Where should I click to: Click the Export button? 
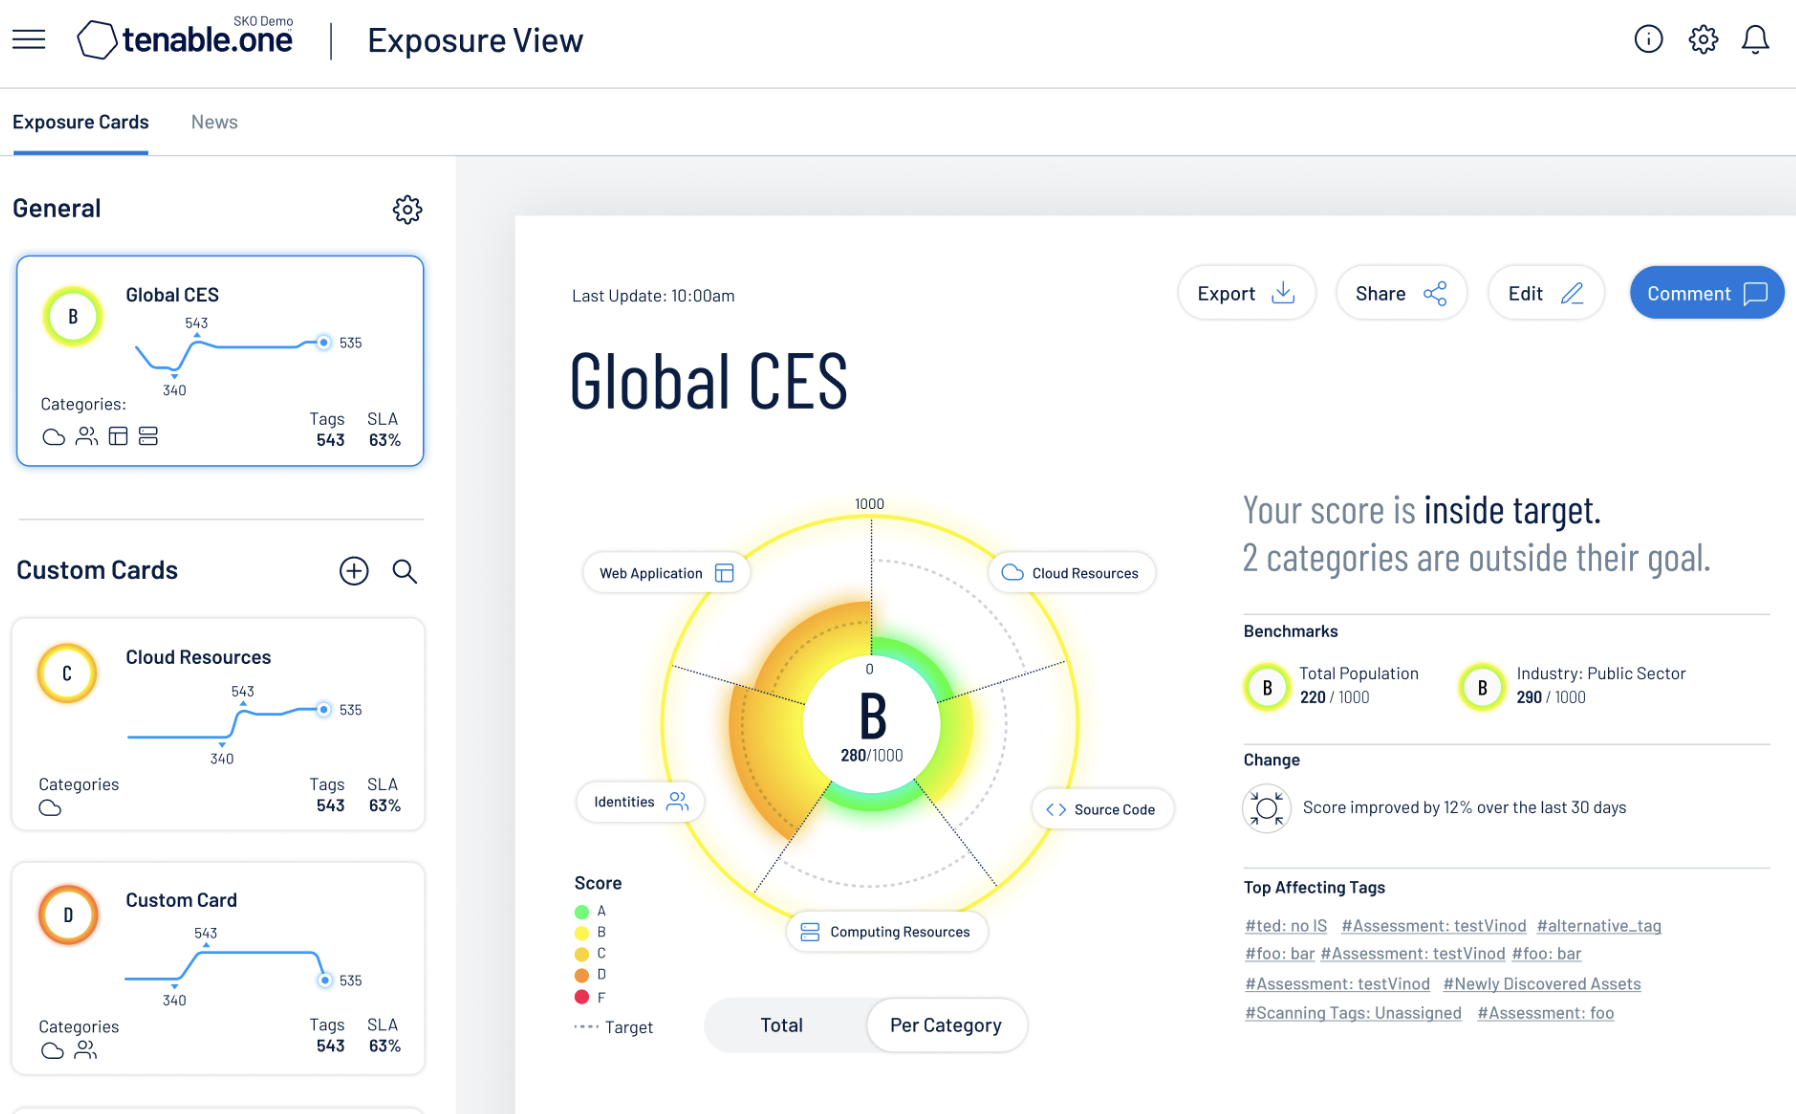[x=1246, y=293]
